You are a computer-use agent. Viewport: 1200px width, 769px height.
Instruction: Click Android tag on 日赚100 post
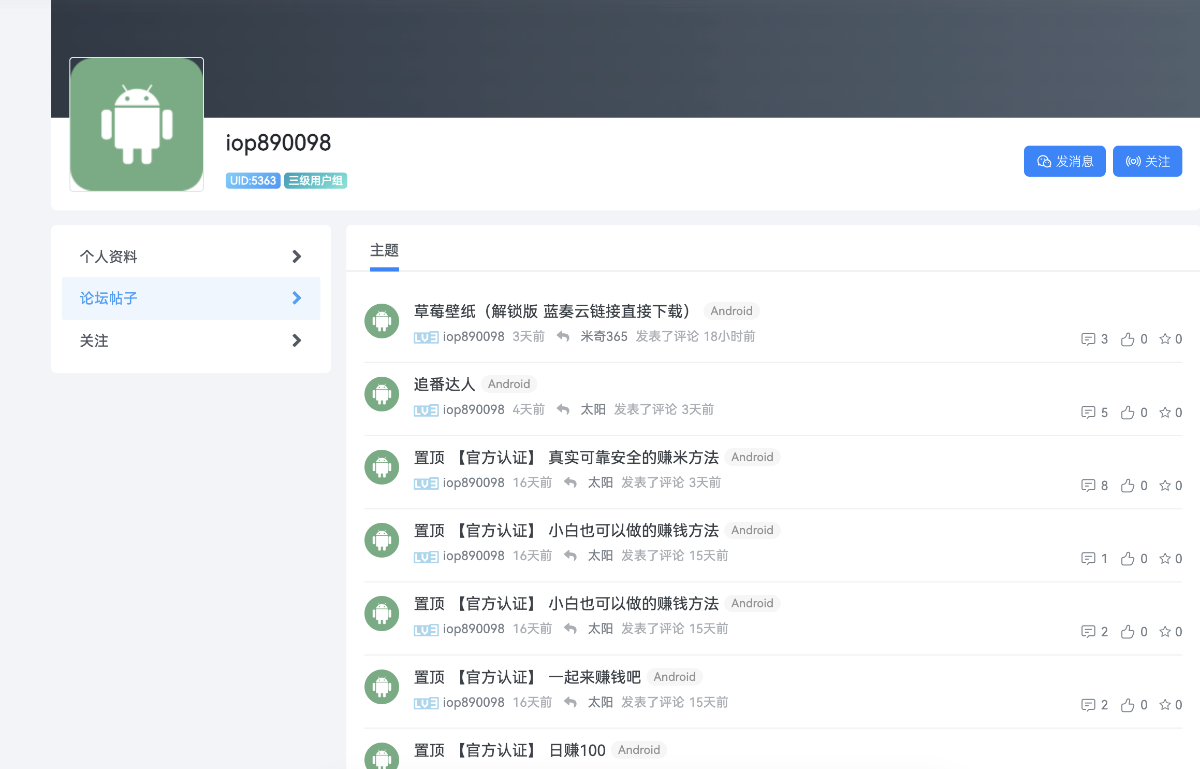pos(639,750)
